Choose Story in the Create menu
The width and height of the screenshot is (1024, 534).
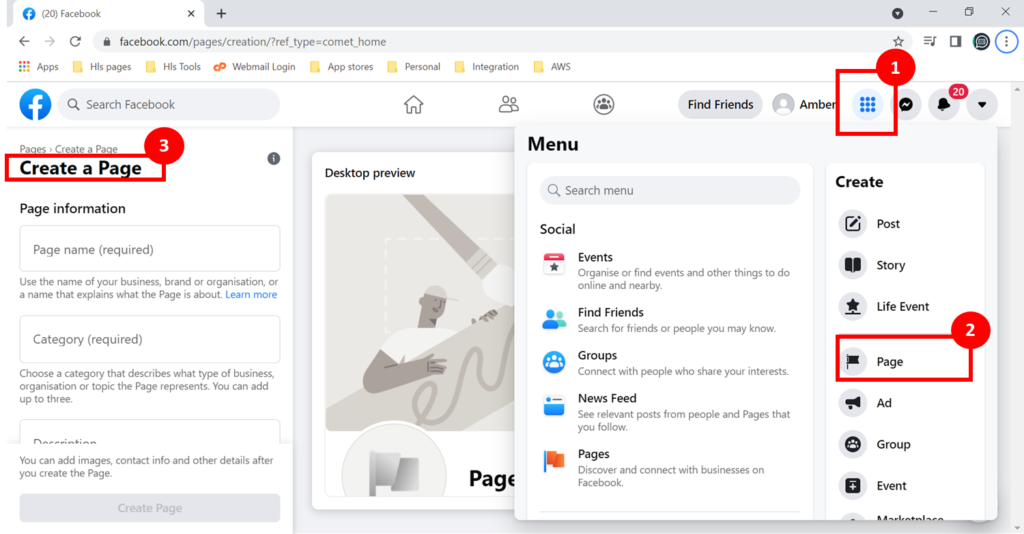(x=891, y=265)
